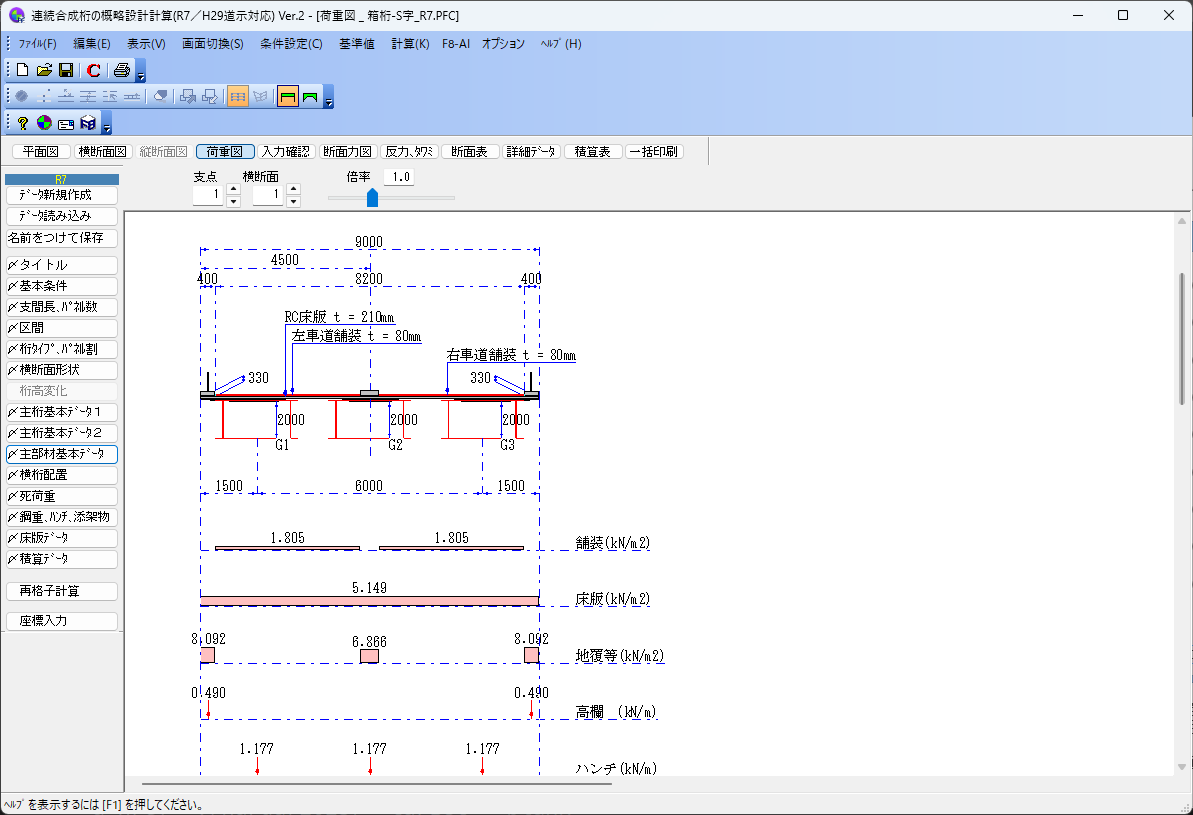Open the 表示(V) menu
The width and height of the screenshot is (1193, 815).
146,44
